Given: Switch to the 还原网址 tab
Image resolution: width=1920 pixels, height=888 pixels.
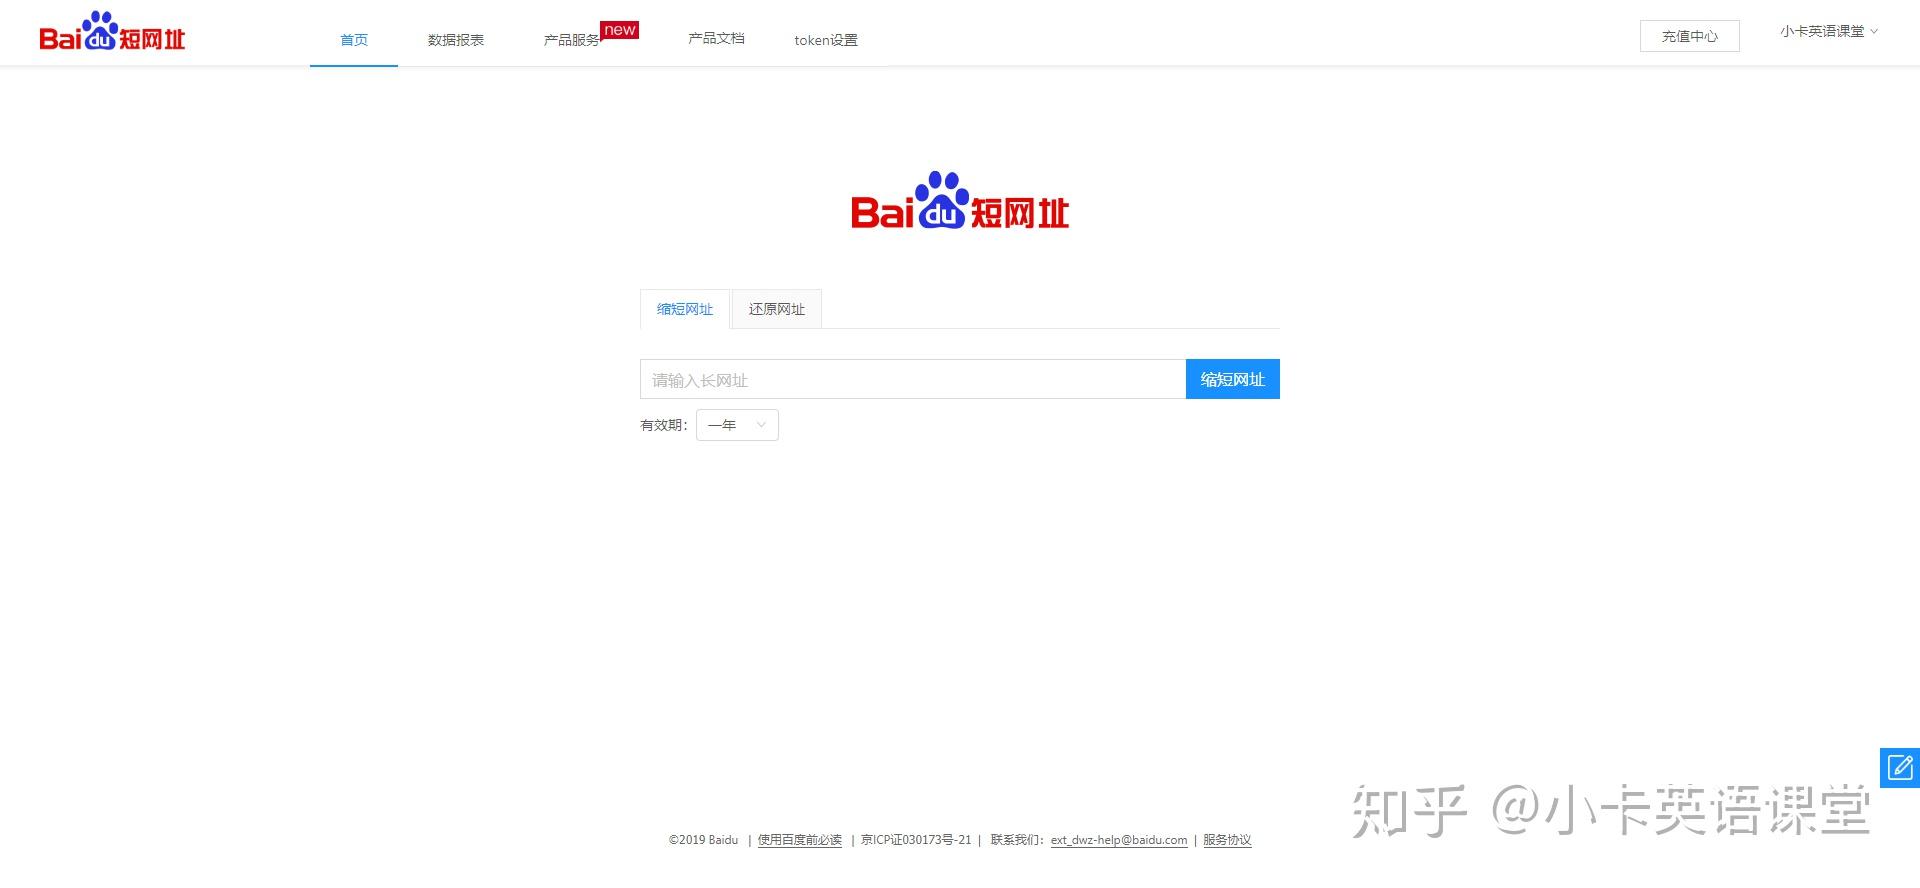Looking at the screenshot, I should click(777, 309).
